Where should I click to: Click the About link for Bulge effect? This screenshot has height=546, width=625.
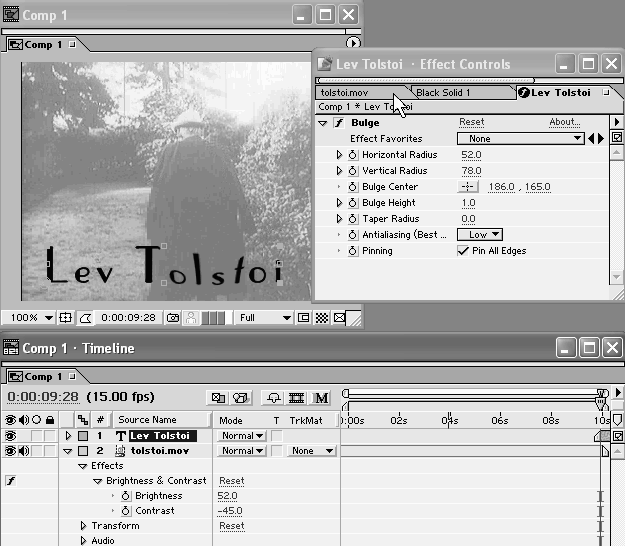tap(564, 122)
